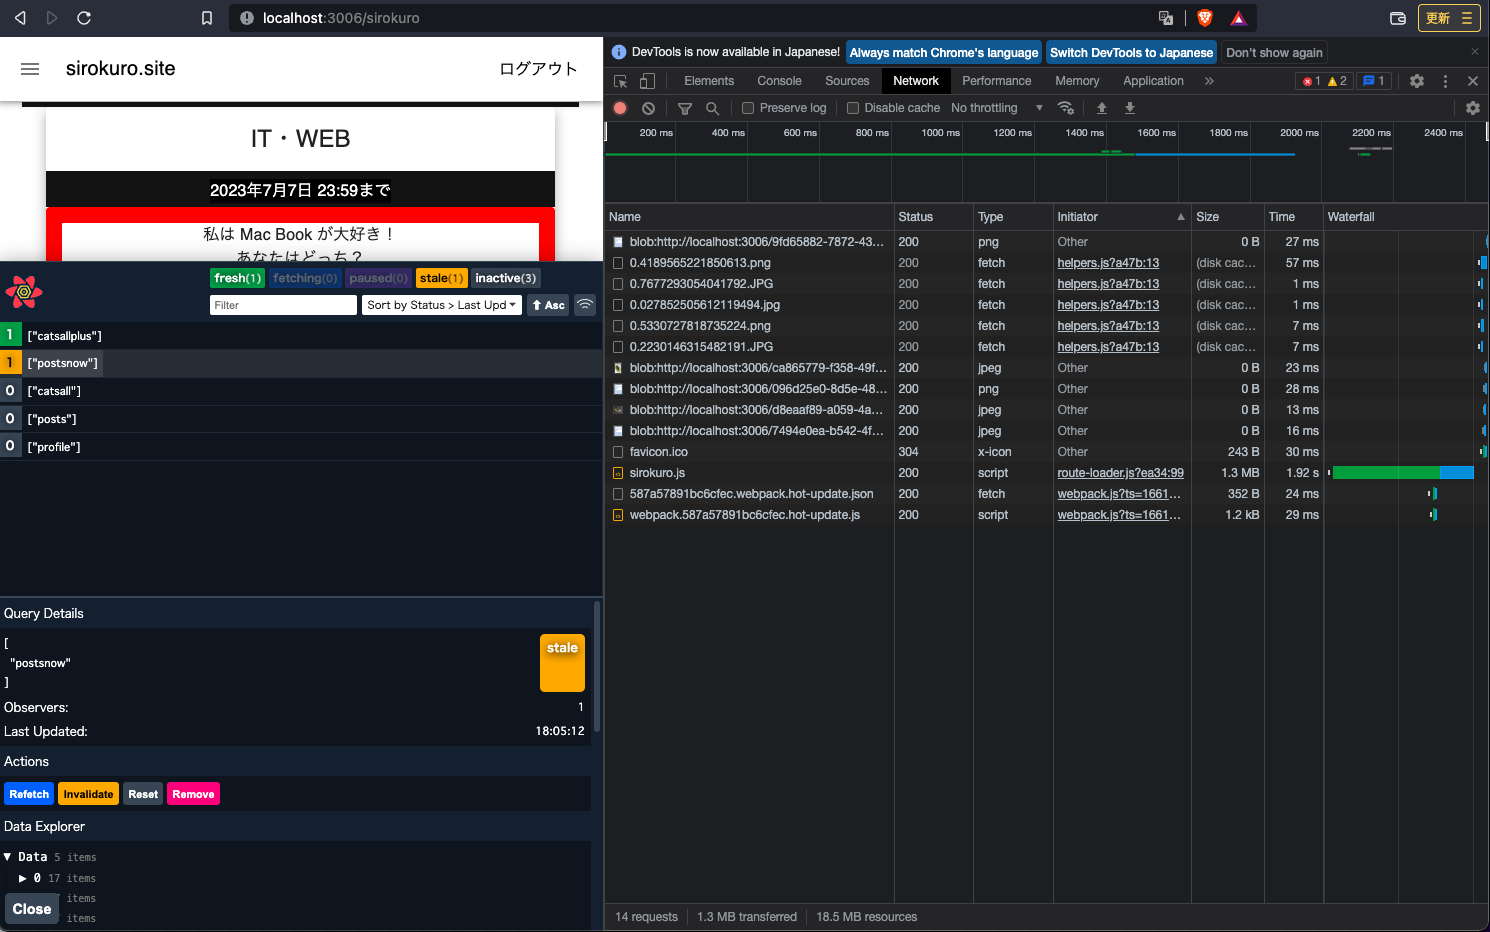Toggle the paused(0) status filter
The width and height of the screenshot is (1490, 932).
[378, 278]
